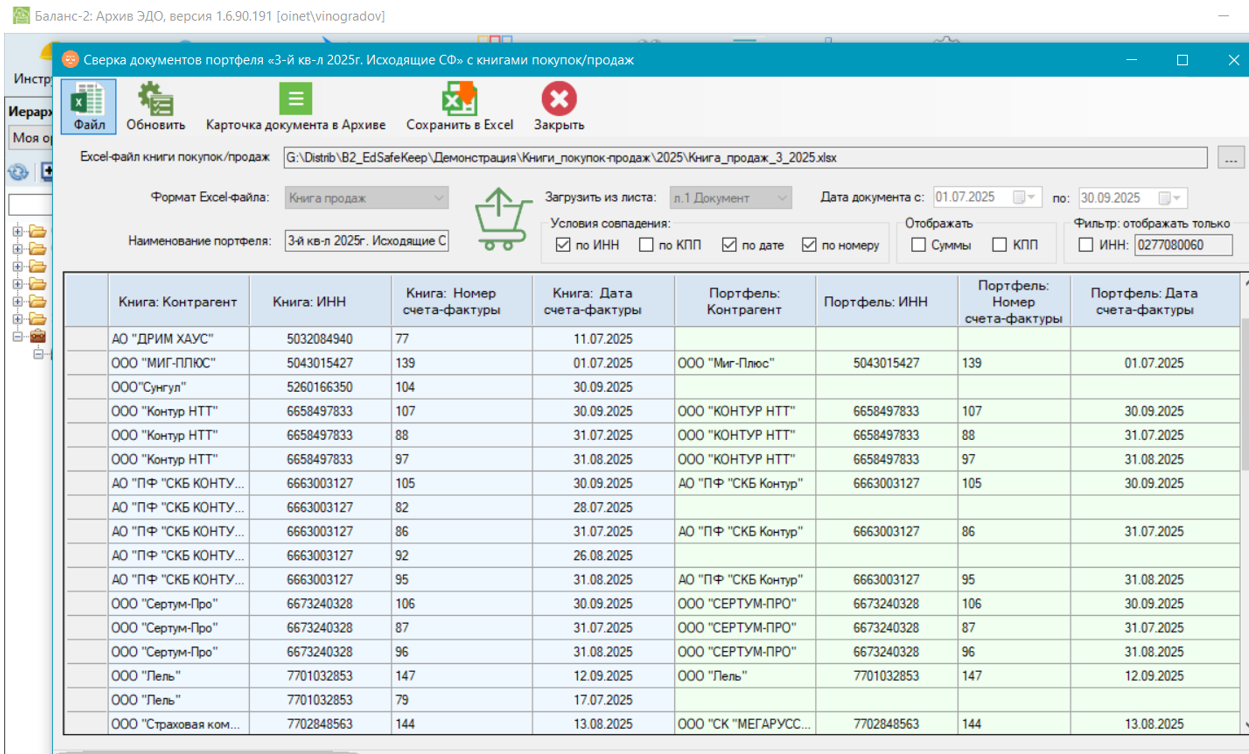Viewport: 1249px width, 754px height.
Task: Click the Наименование портфеля input field
Action: click(367, 241)
